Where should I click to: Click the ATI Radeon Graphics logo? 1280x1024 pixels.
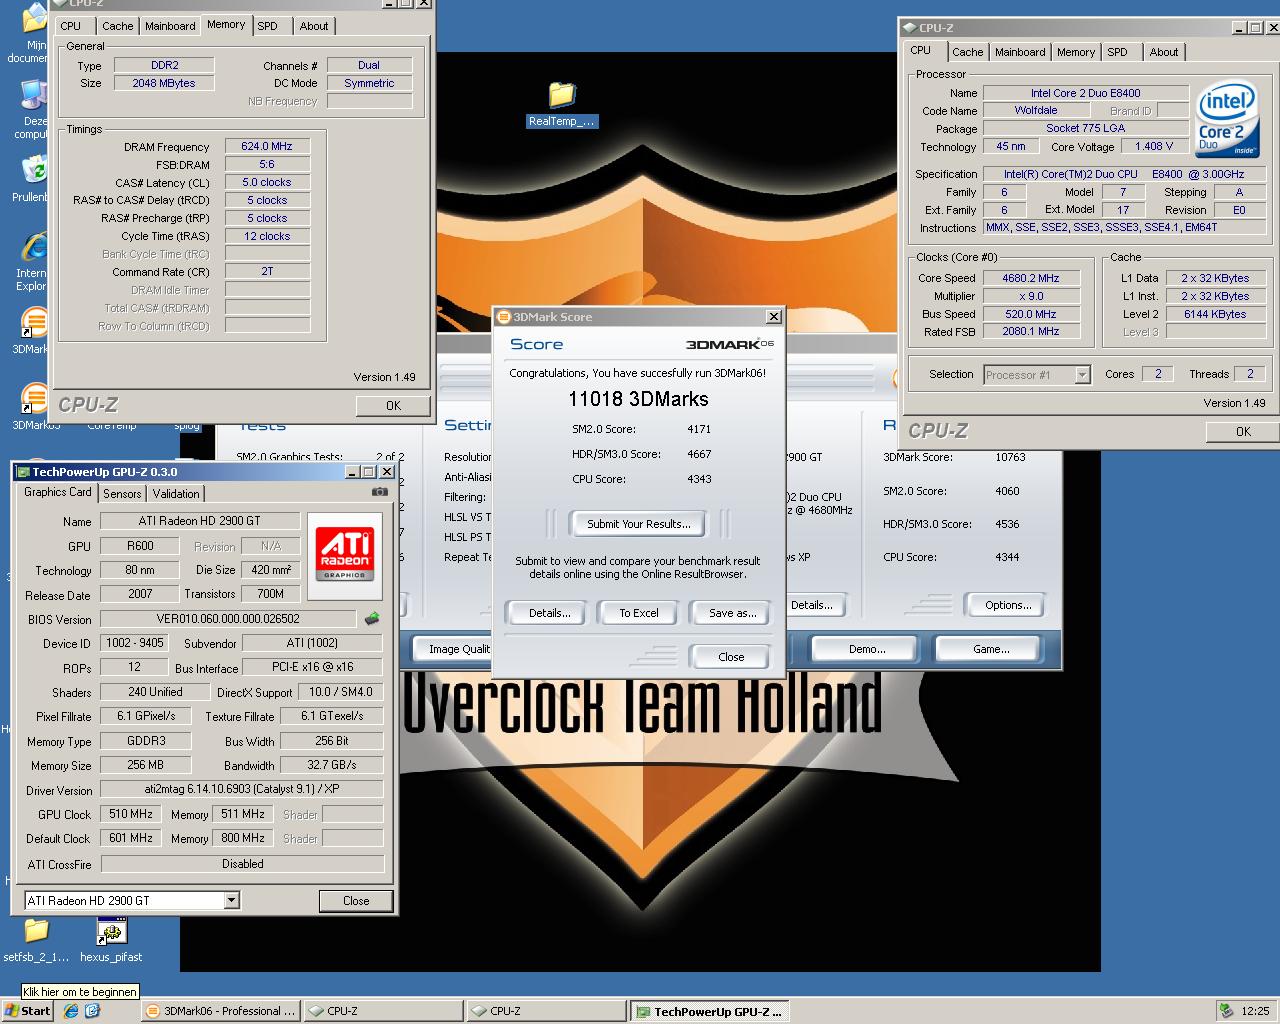344,555
